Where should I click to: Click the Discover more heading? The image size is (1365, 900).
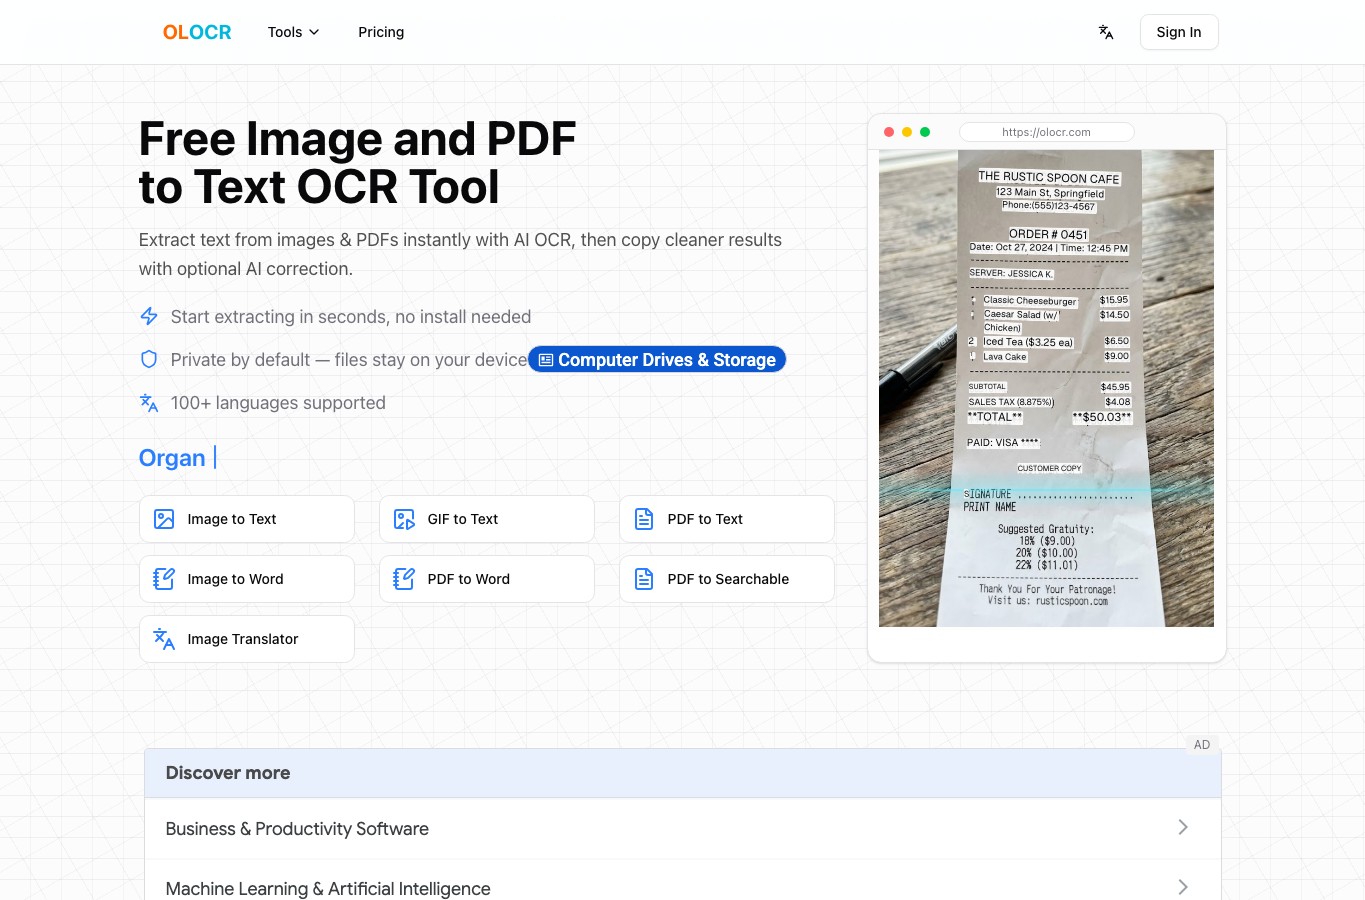pos(228,773)
